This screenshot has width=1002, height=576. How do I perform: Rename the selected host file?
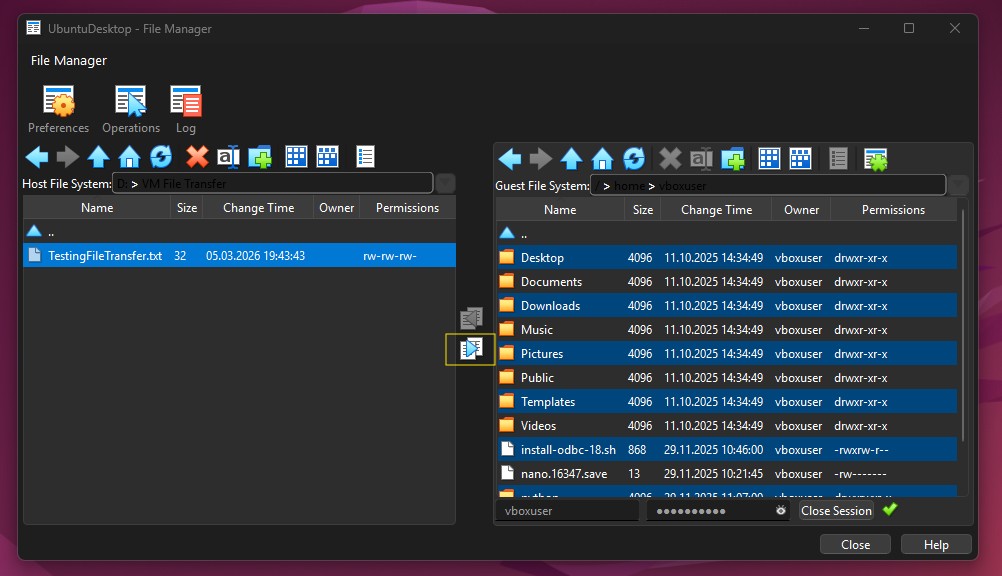click(228, 156)
